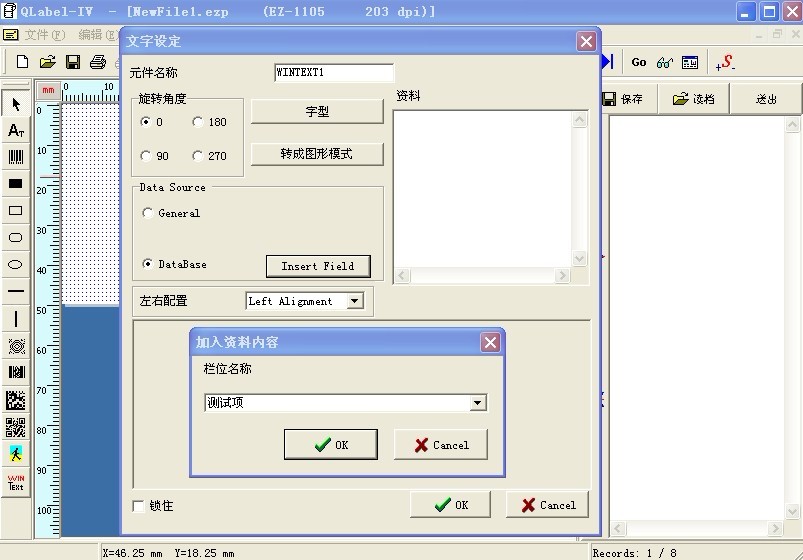Open the 栏位名称 field name dropdown
Screen dimensions: 803x560
pos(477,403)
